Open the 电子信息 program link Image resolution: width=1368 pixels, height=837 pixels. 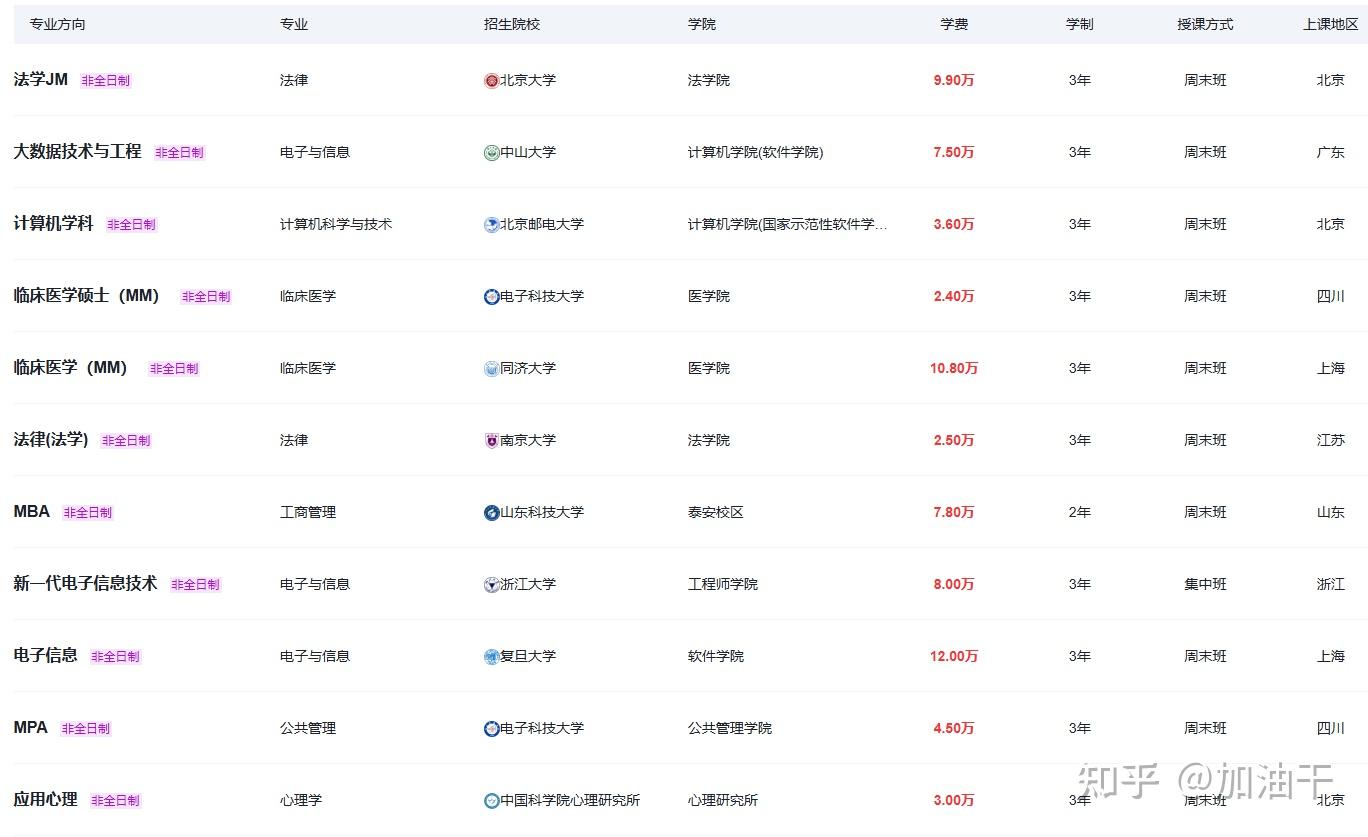(45, 655)
